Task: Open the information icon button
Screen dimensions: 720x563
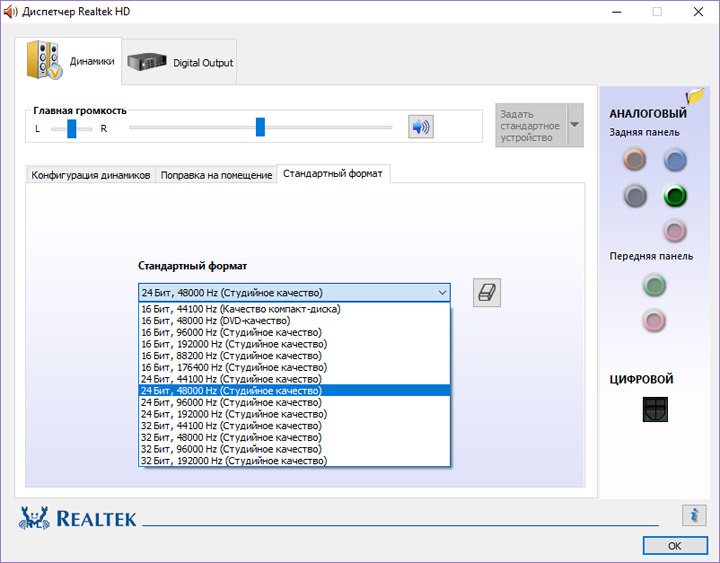Action: (x=694, y=515)
